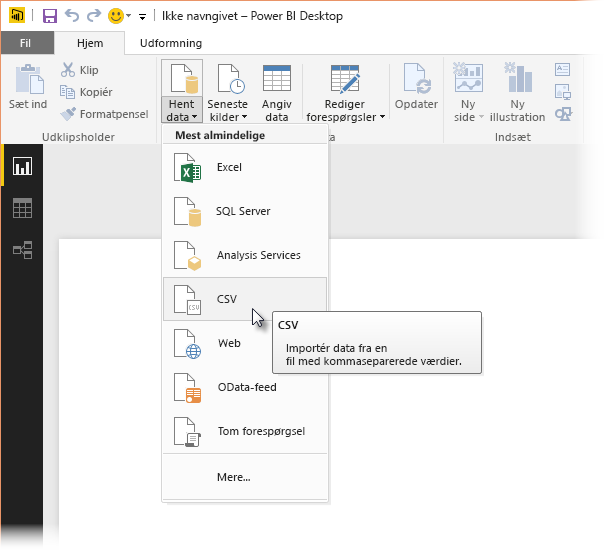Select the Formatpensel tool
605x551 pixels.
click(x=104, y=114)
